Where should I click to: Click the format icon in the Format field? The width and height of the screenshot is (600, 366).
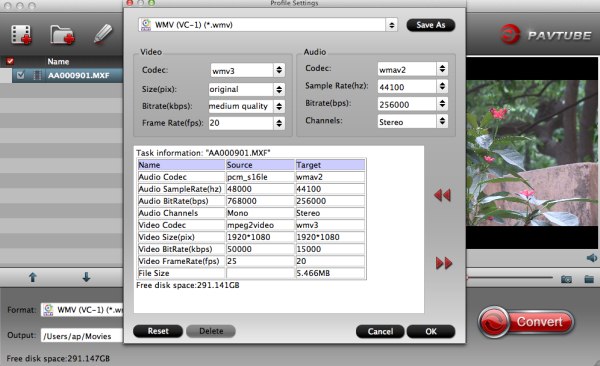tap(48, 310)
